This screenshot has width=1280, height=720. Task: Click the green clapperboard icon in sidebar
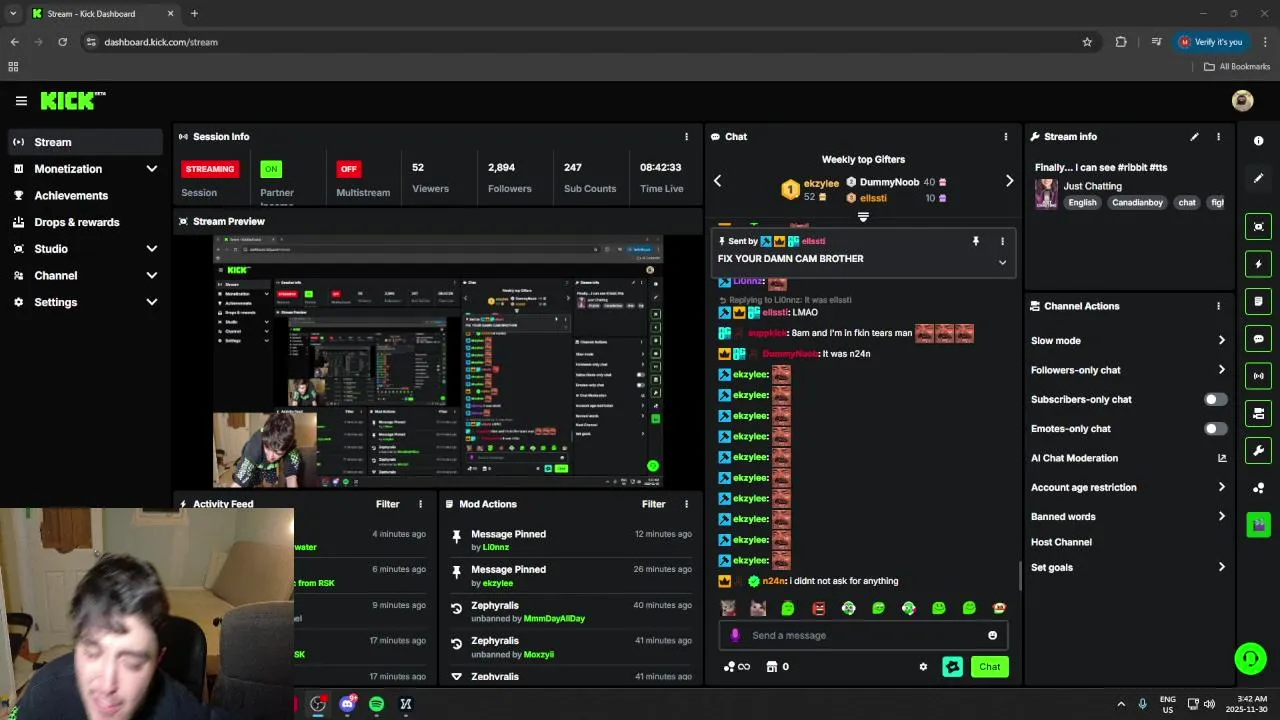pyautogui.click(x=1258, y=525)
